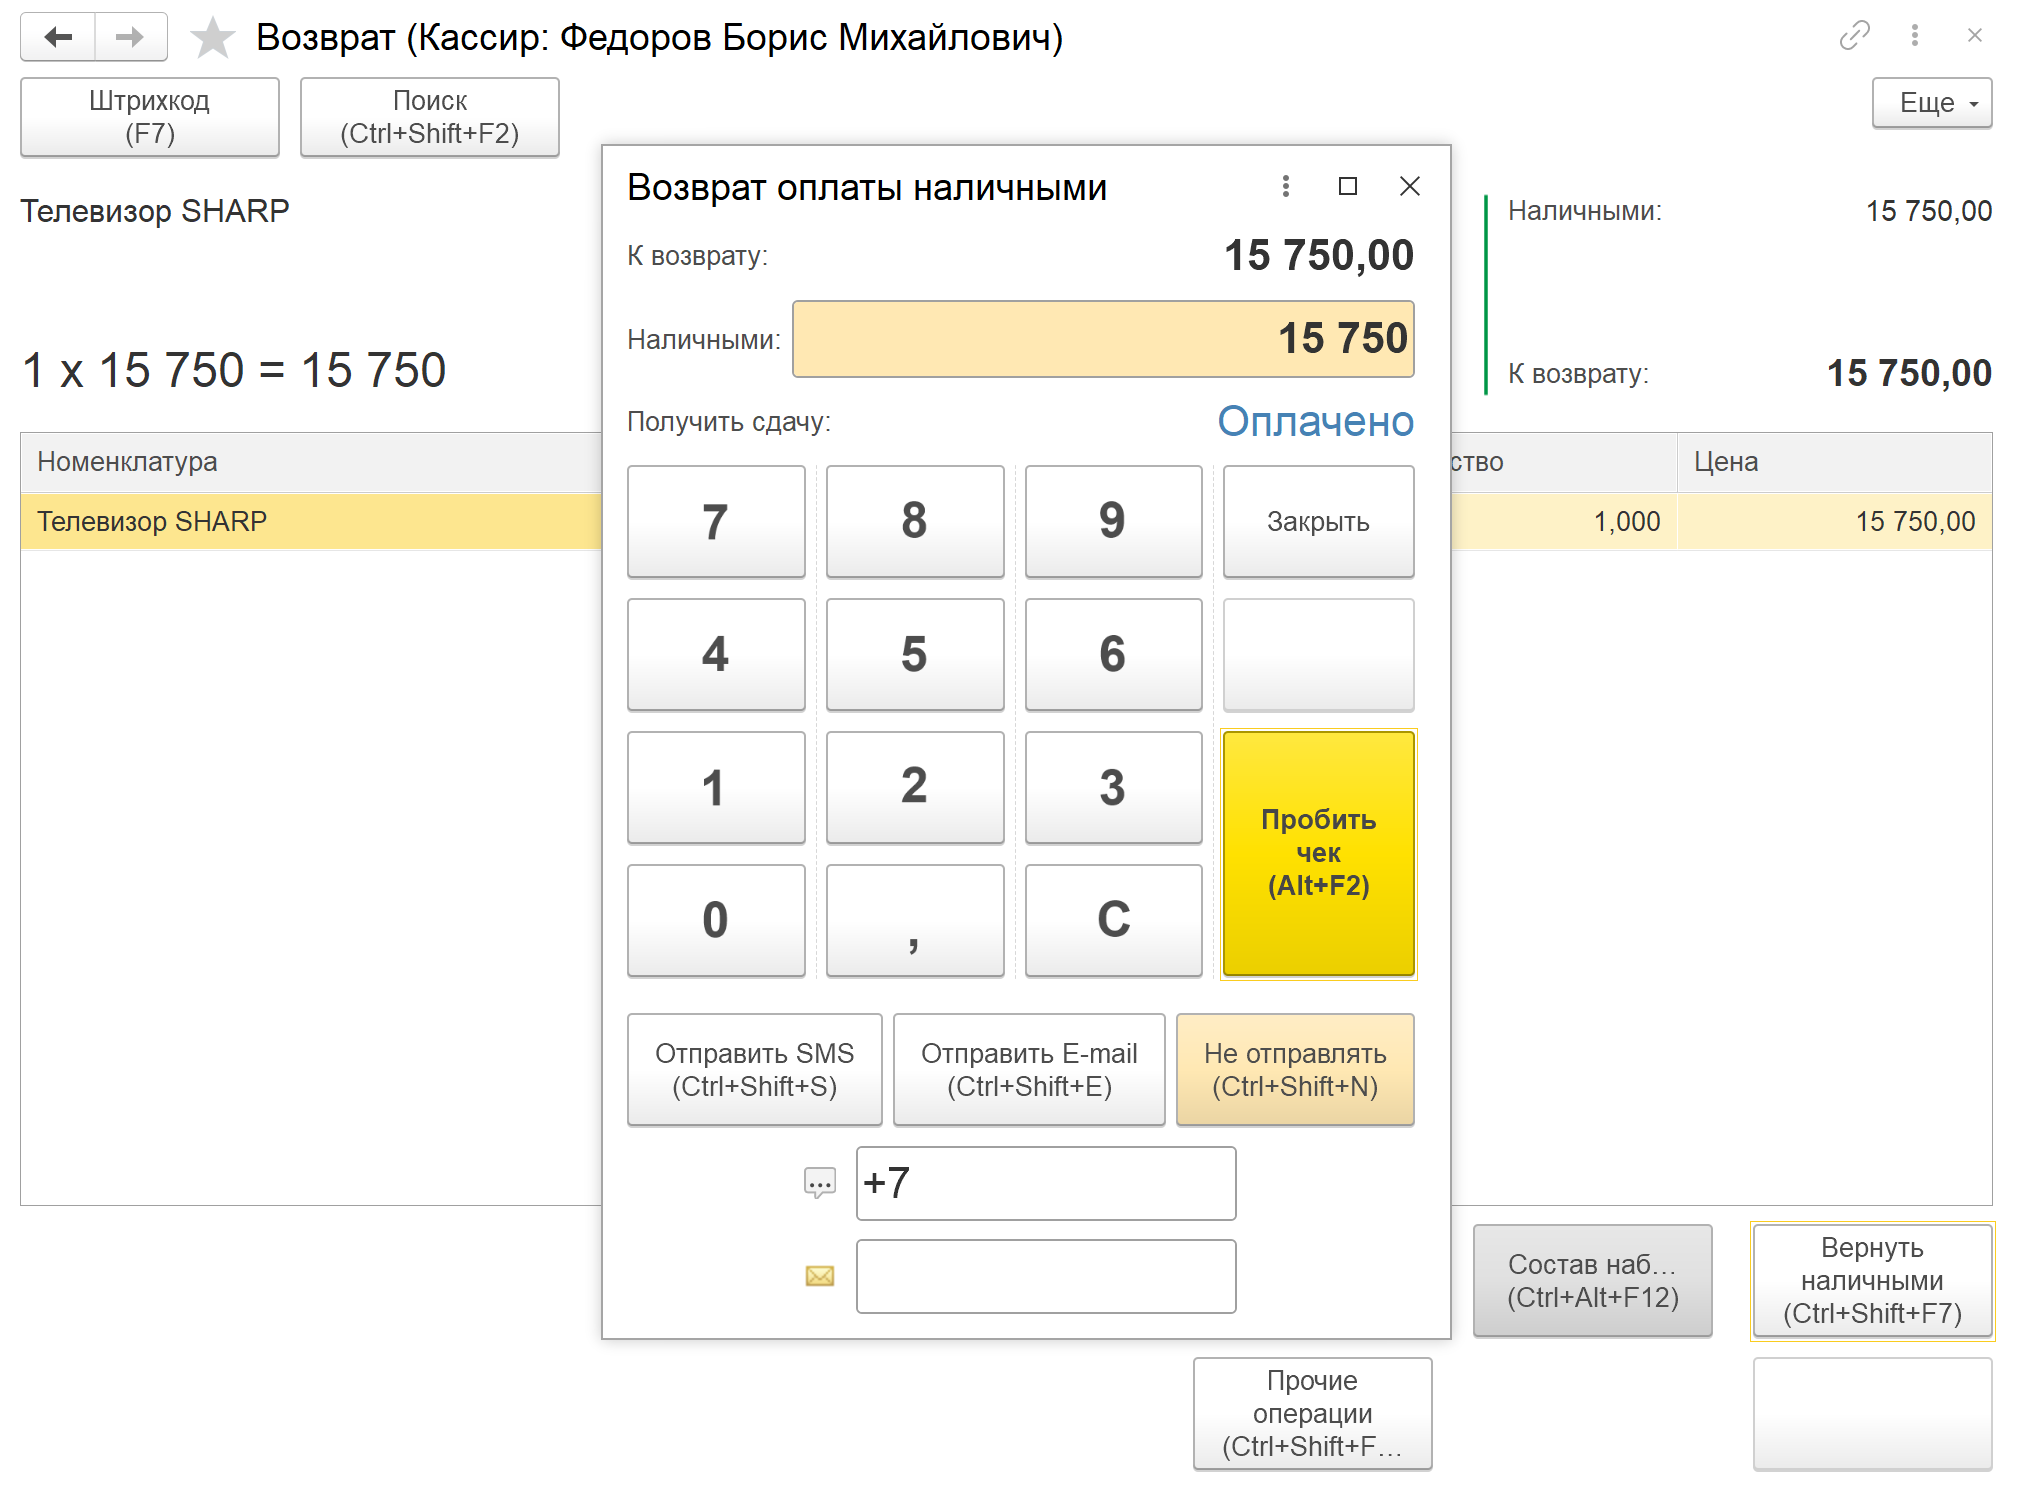Select Не отправлять receipt option

[x=1294, y=1069]
